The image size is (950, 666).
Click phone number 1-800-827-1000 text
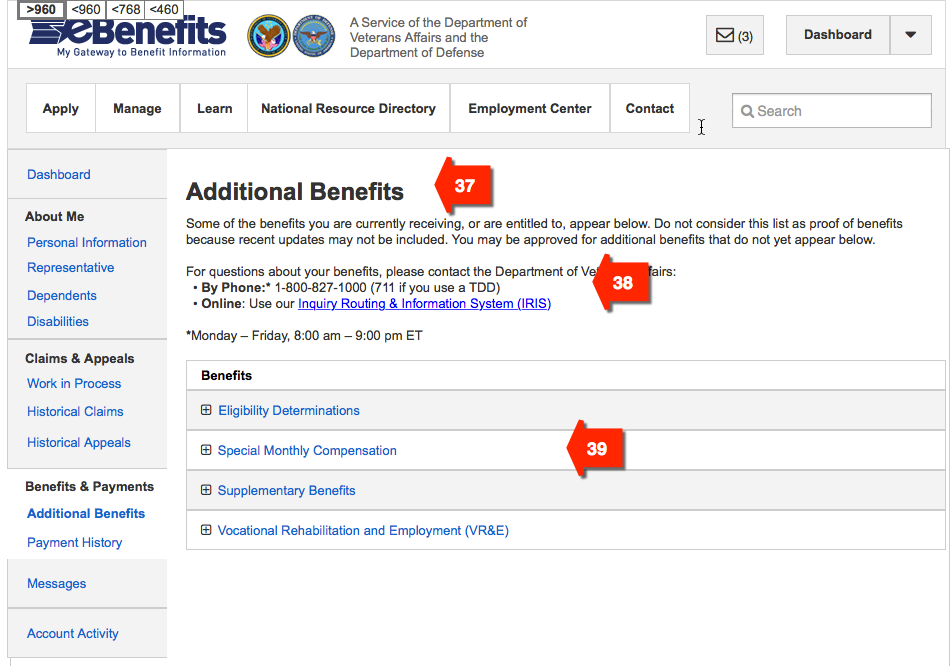pos(321,287)
